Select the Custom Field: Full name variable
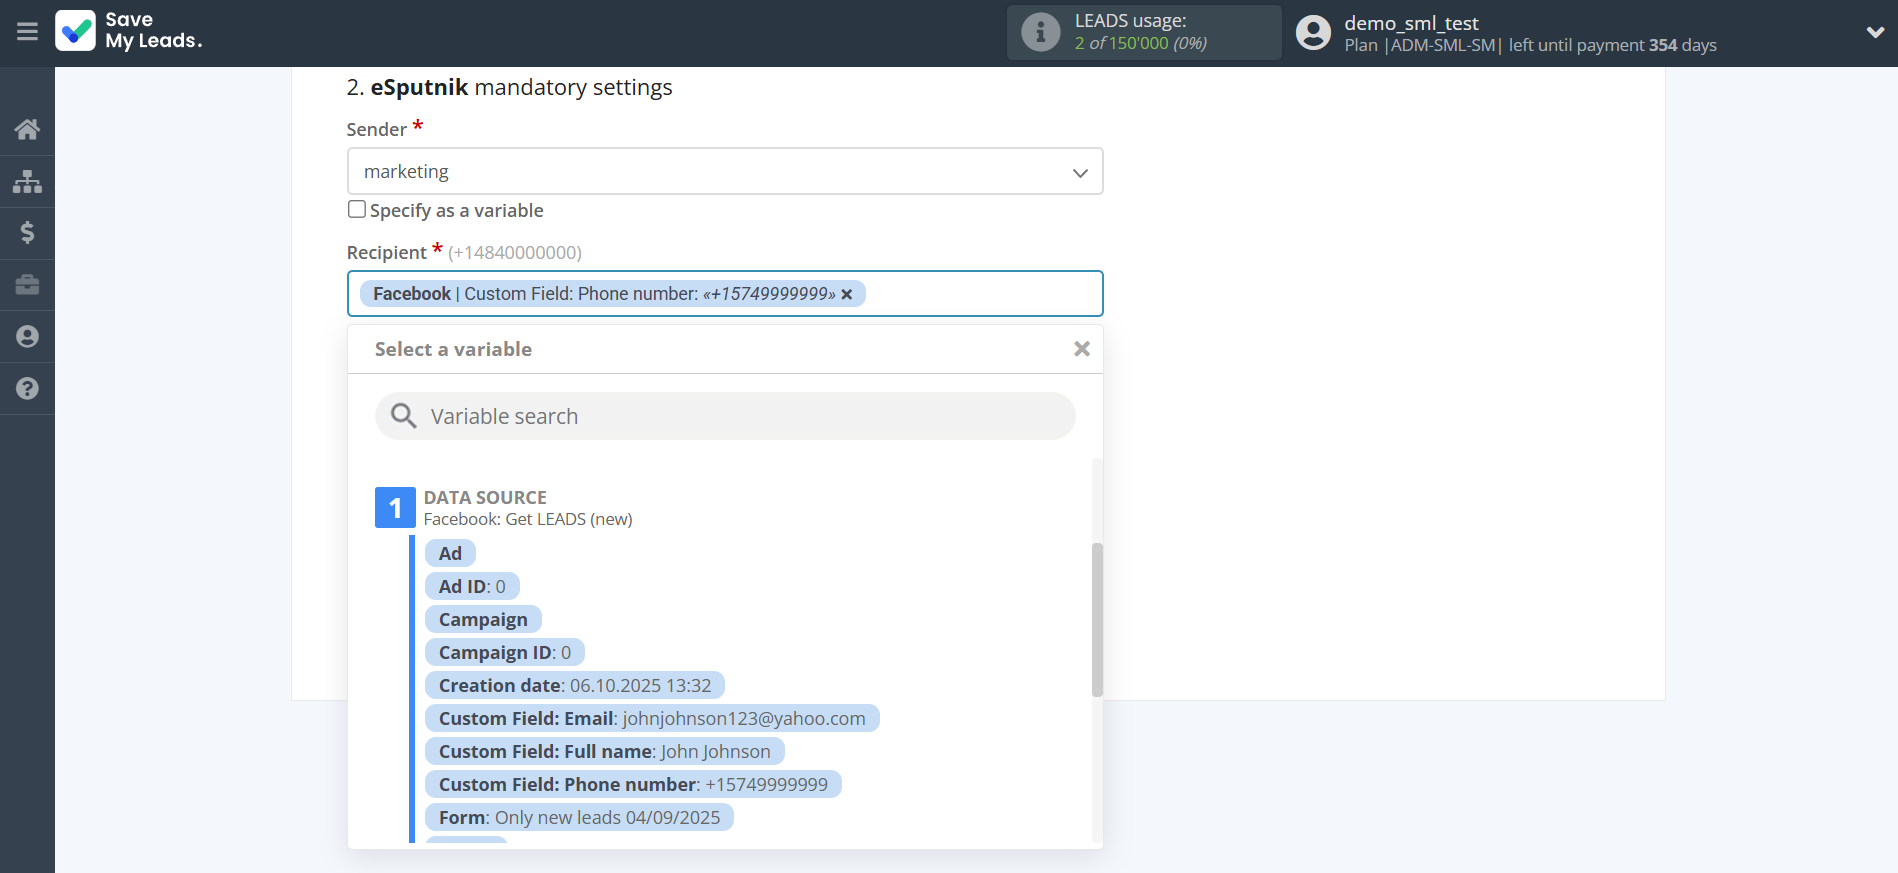Screen dimensions: 1898x873 (x=604, y=751)
